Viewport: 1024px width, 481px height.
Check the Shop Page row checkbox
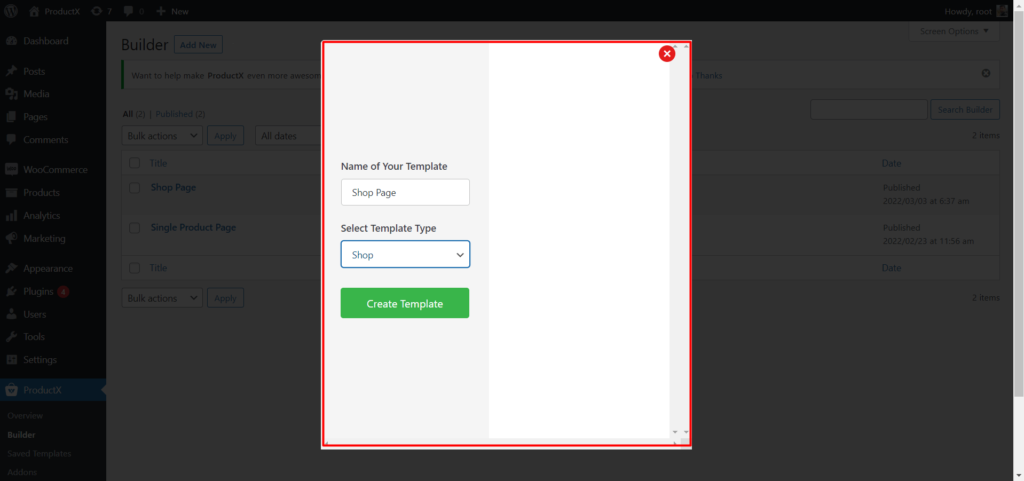click(135, 188)
